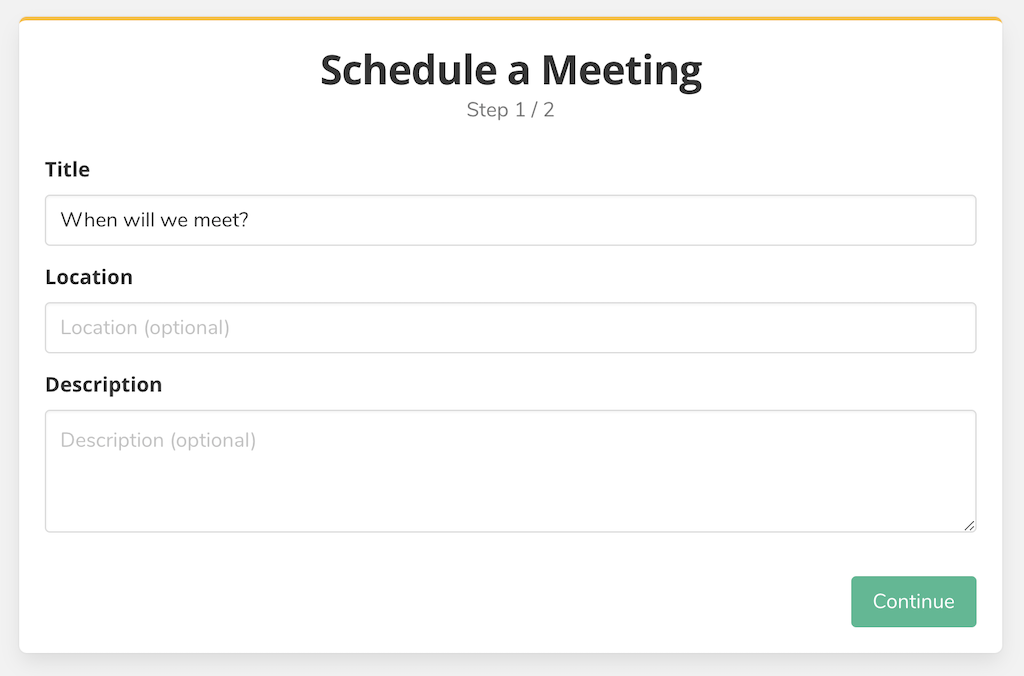Viewport: 1024px width, 676px height.
Task: Click the bold Description label
Action: tap(103, 385)
